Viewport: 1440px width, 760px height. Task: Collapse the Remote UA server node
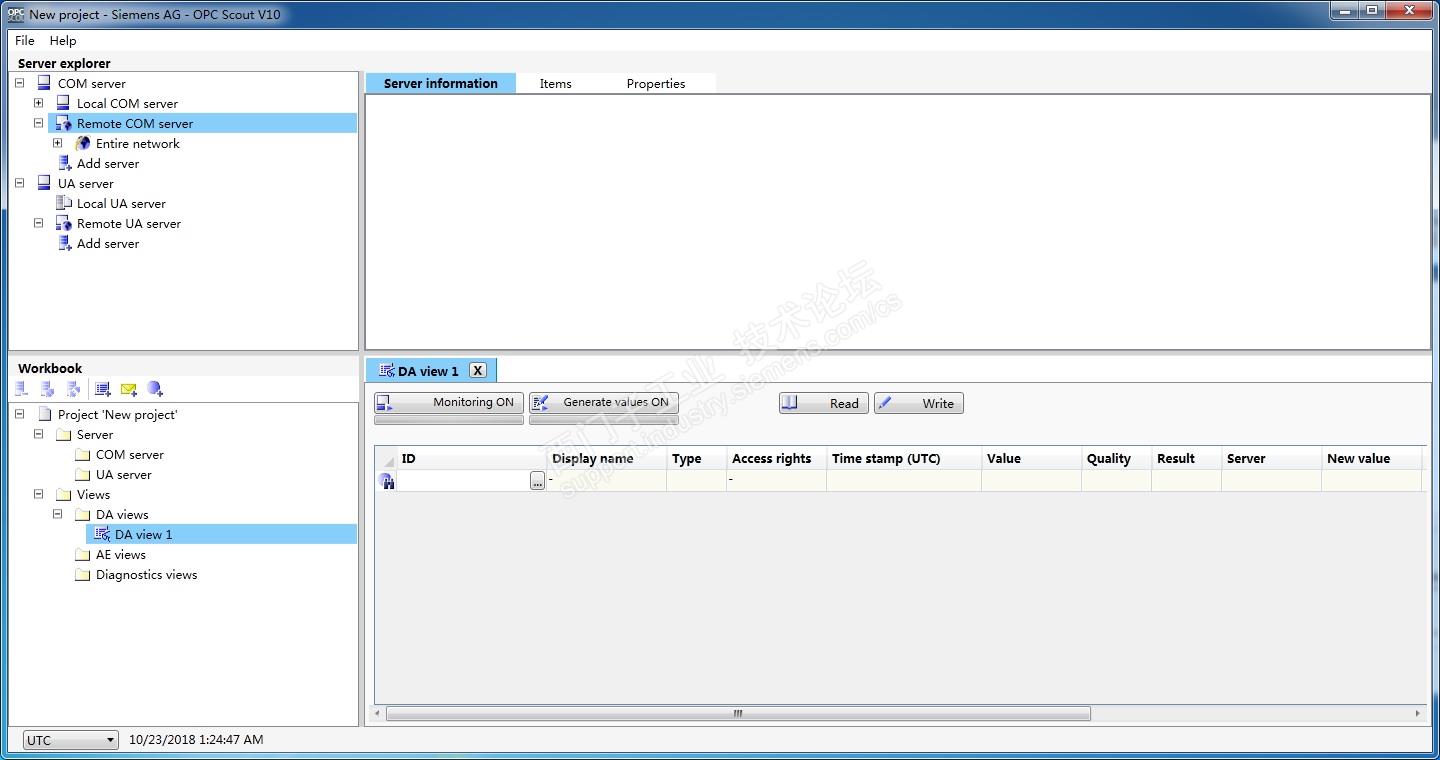38,223
